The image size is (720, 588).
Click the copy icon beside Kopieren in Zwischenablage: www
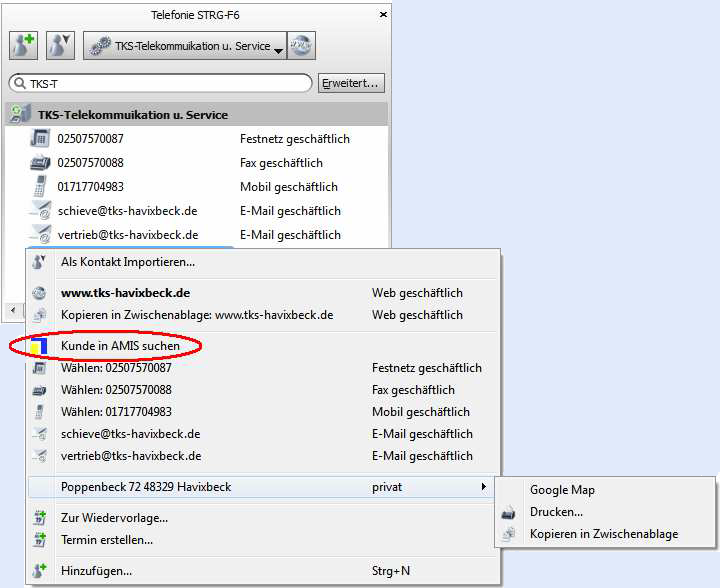(39, 315)
